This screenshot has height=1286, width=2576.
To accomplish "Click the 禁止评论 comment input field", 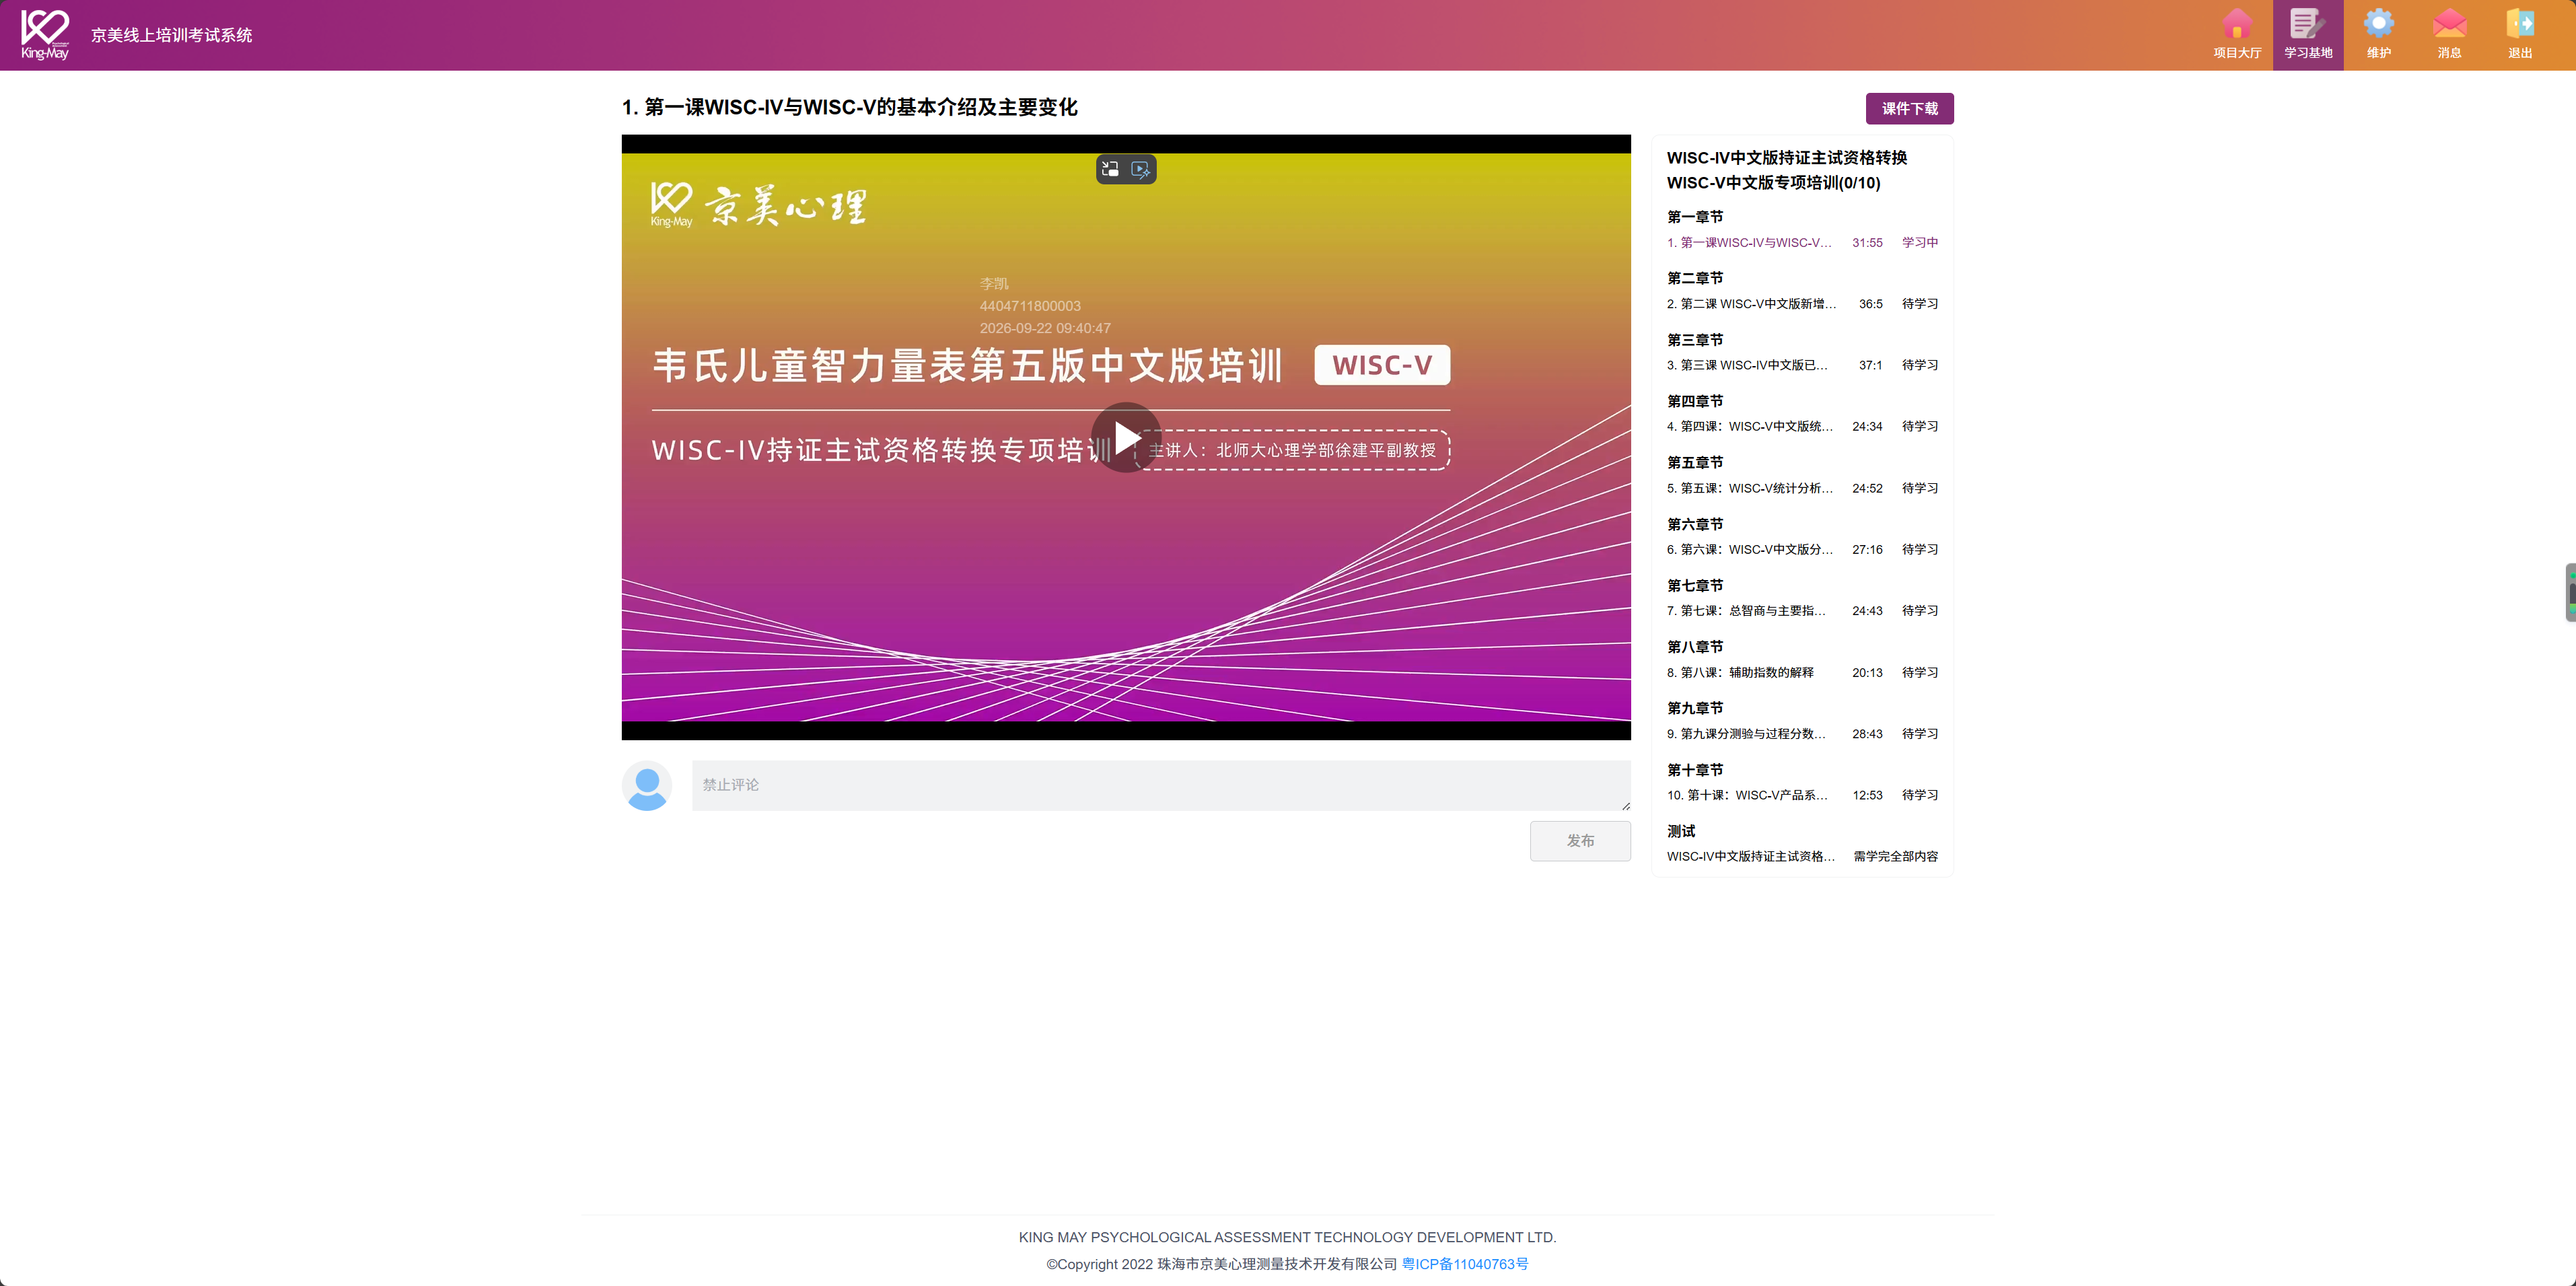I will click(1161, 785).
